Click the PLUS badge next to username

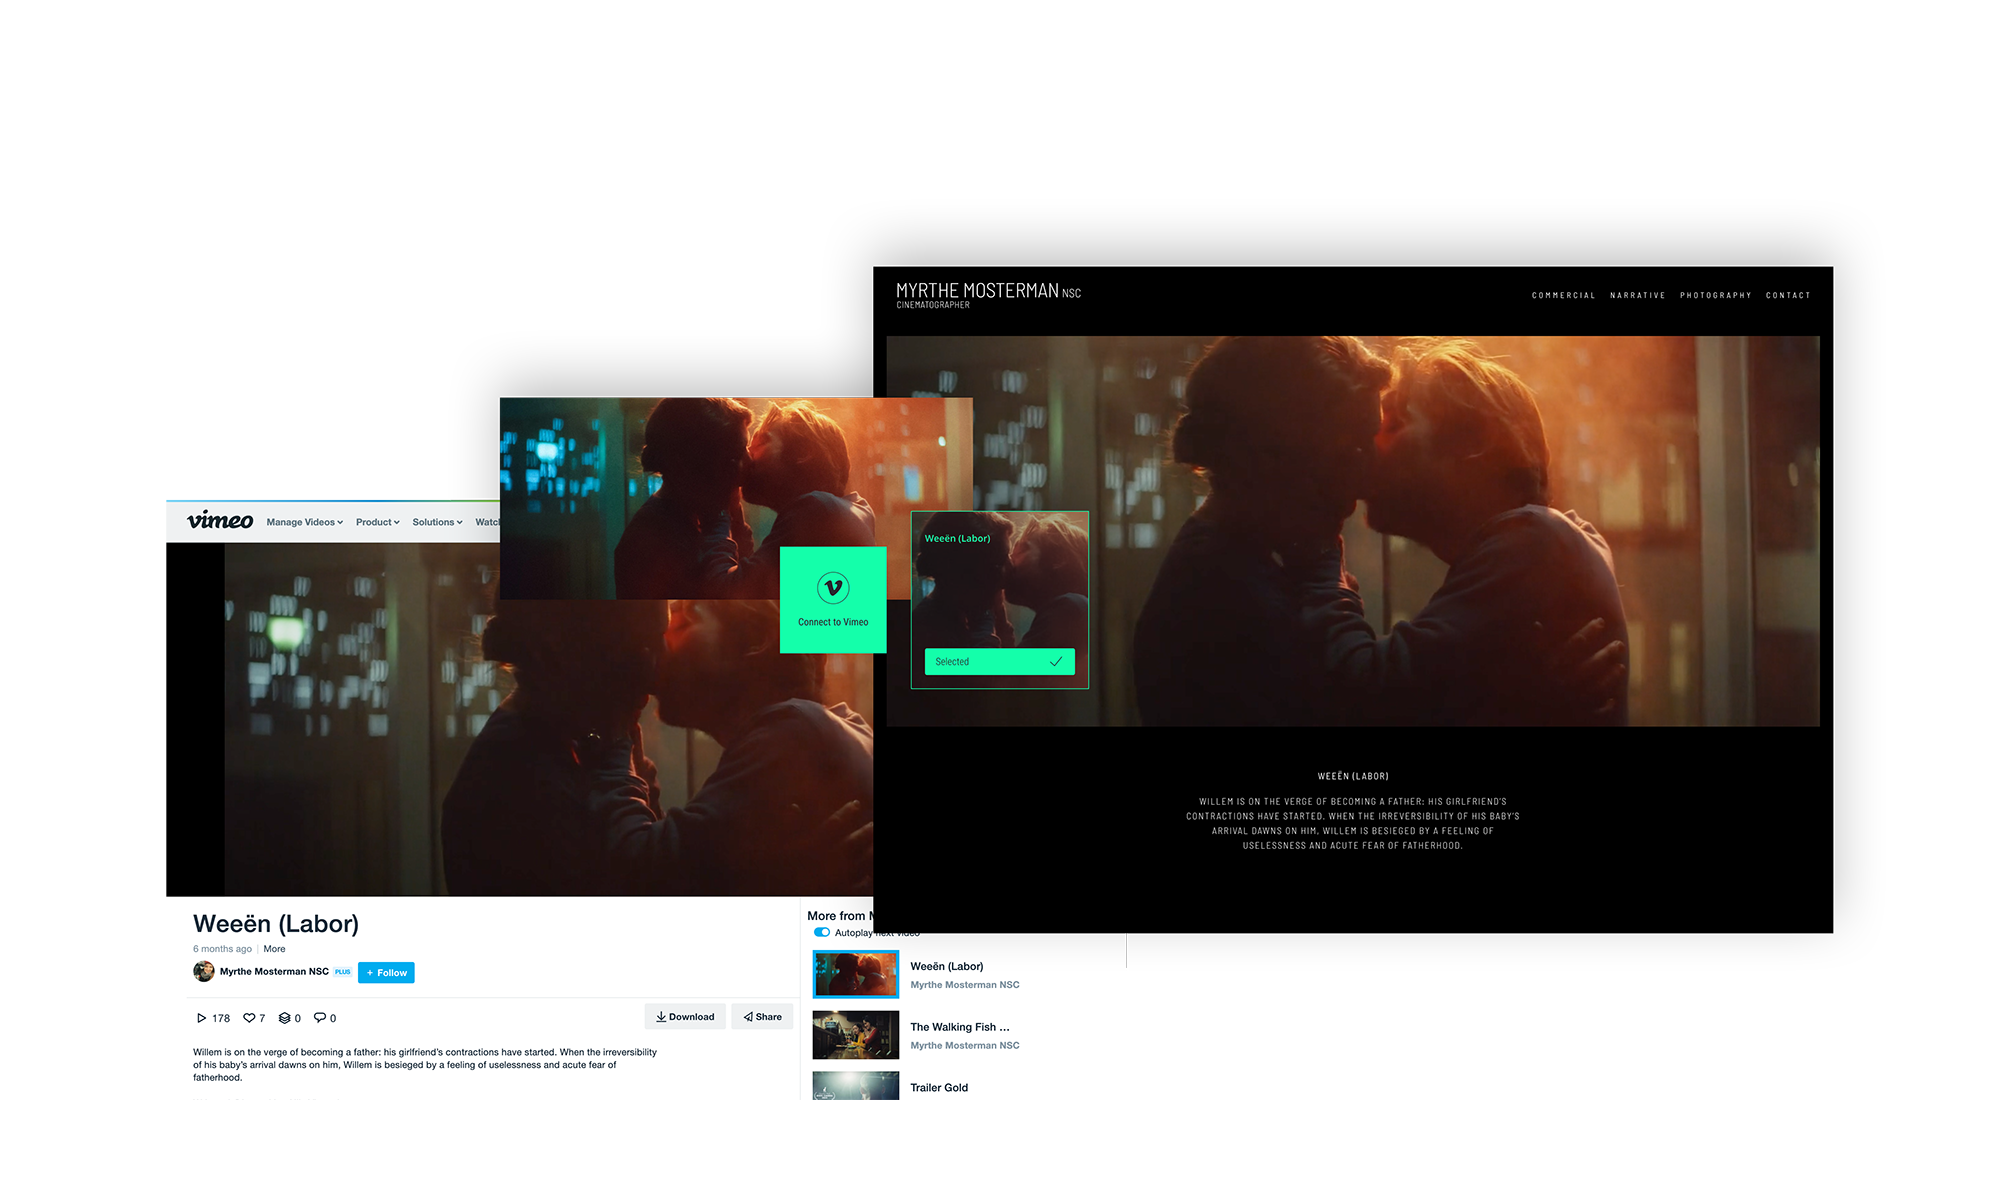[343, 972]
